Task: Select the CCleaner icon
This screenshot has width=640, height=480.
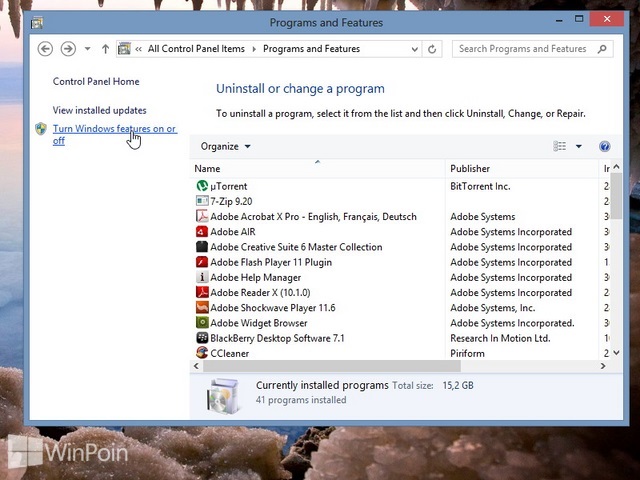Action: click(202, 352)
